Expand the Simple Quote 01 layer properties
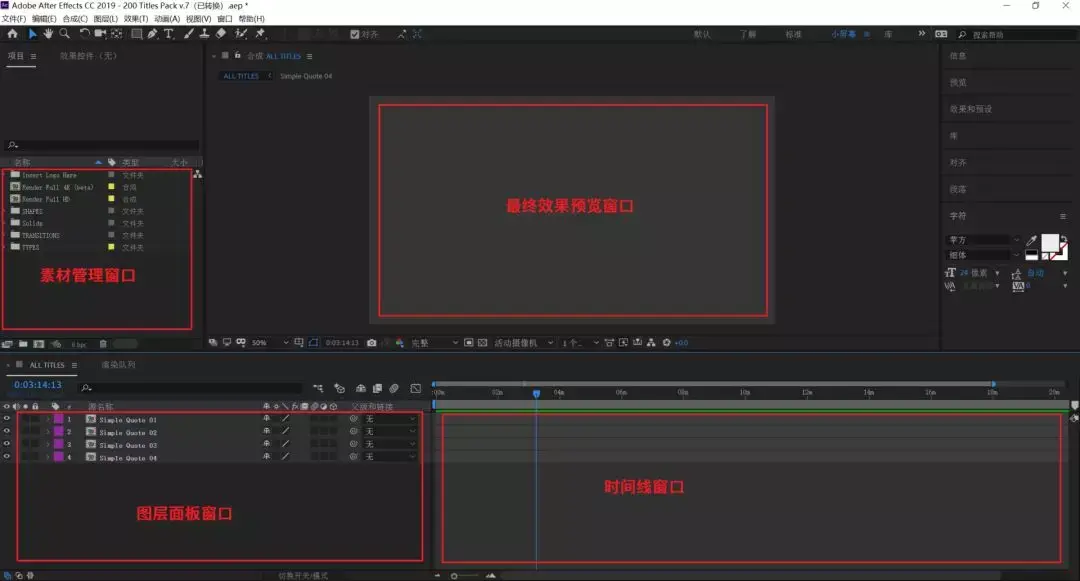Screen dimensions: 1080x581 point(48,419)
